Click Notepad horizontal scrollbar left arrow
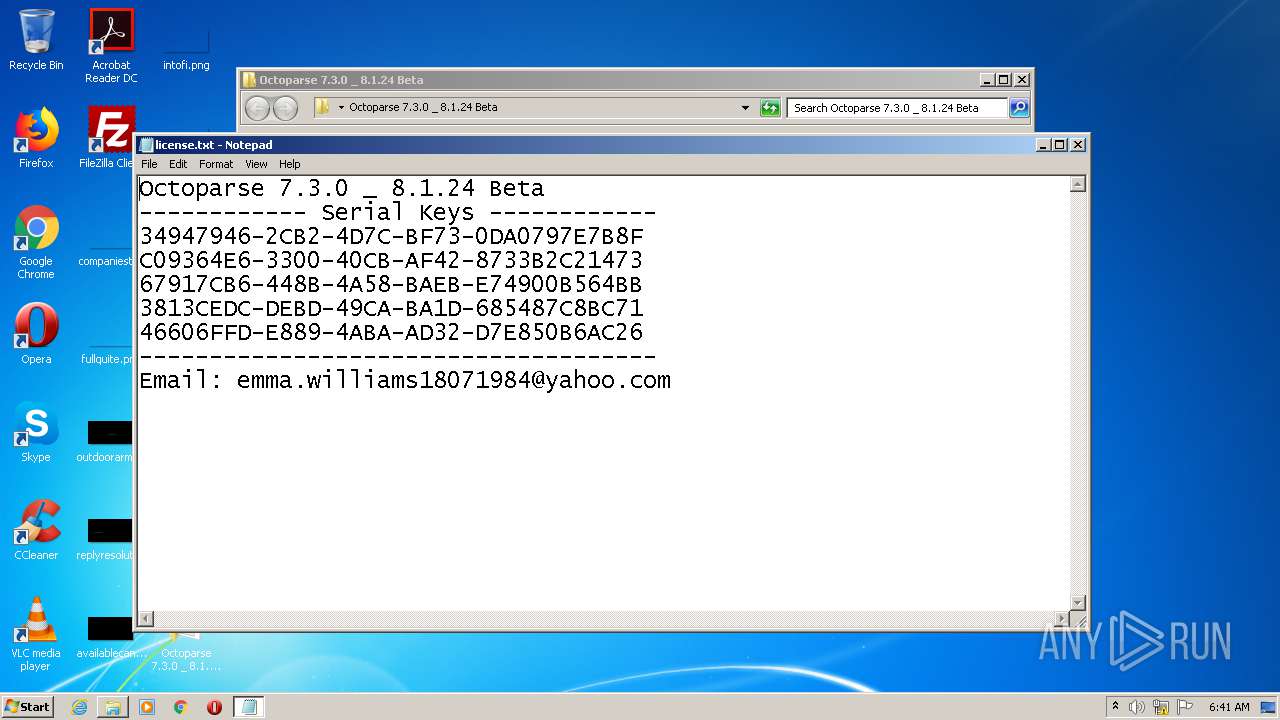Image resolution: width=1280 pixels, height=720 pixels. pos(146,619)
